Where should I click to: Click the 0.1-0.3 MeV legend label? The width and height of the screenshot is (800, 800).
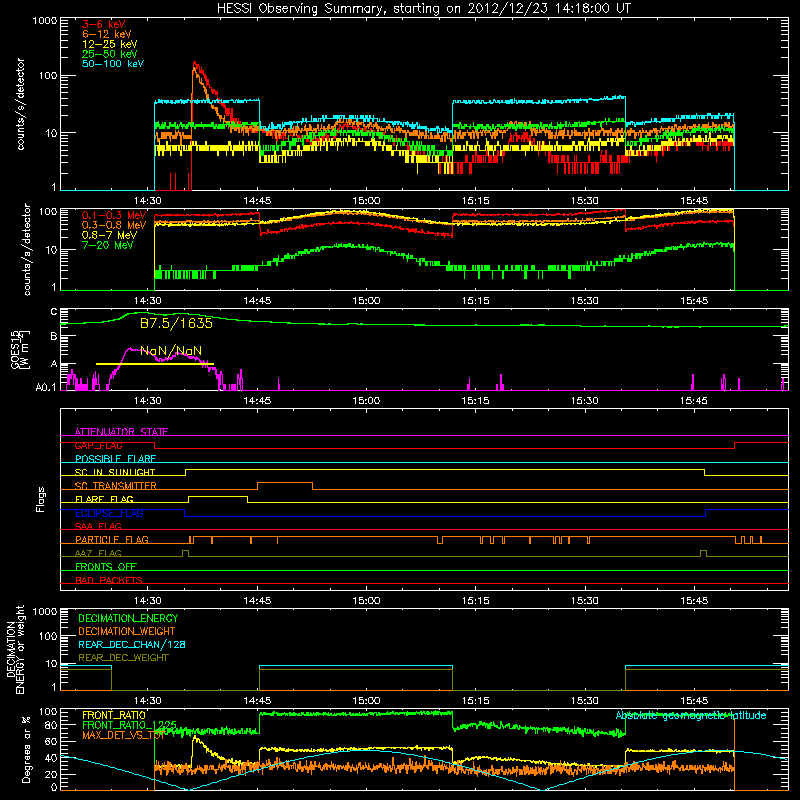pyautogui.click(x=114, y=215)
